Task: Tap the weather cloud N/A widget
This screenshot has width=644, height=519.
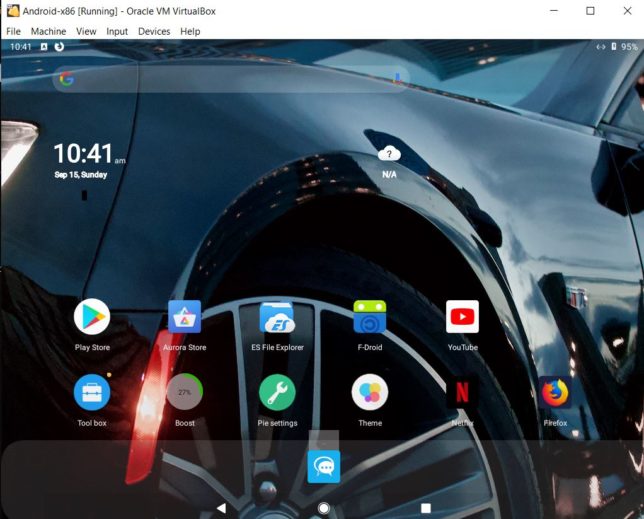Action: [x=389, y=161]
